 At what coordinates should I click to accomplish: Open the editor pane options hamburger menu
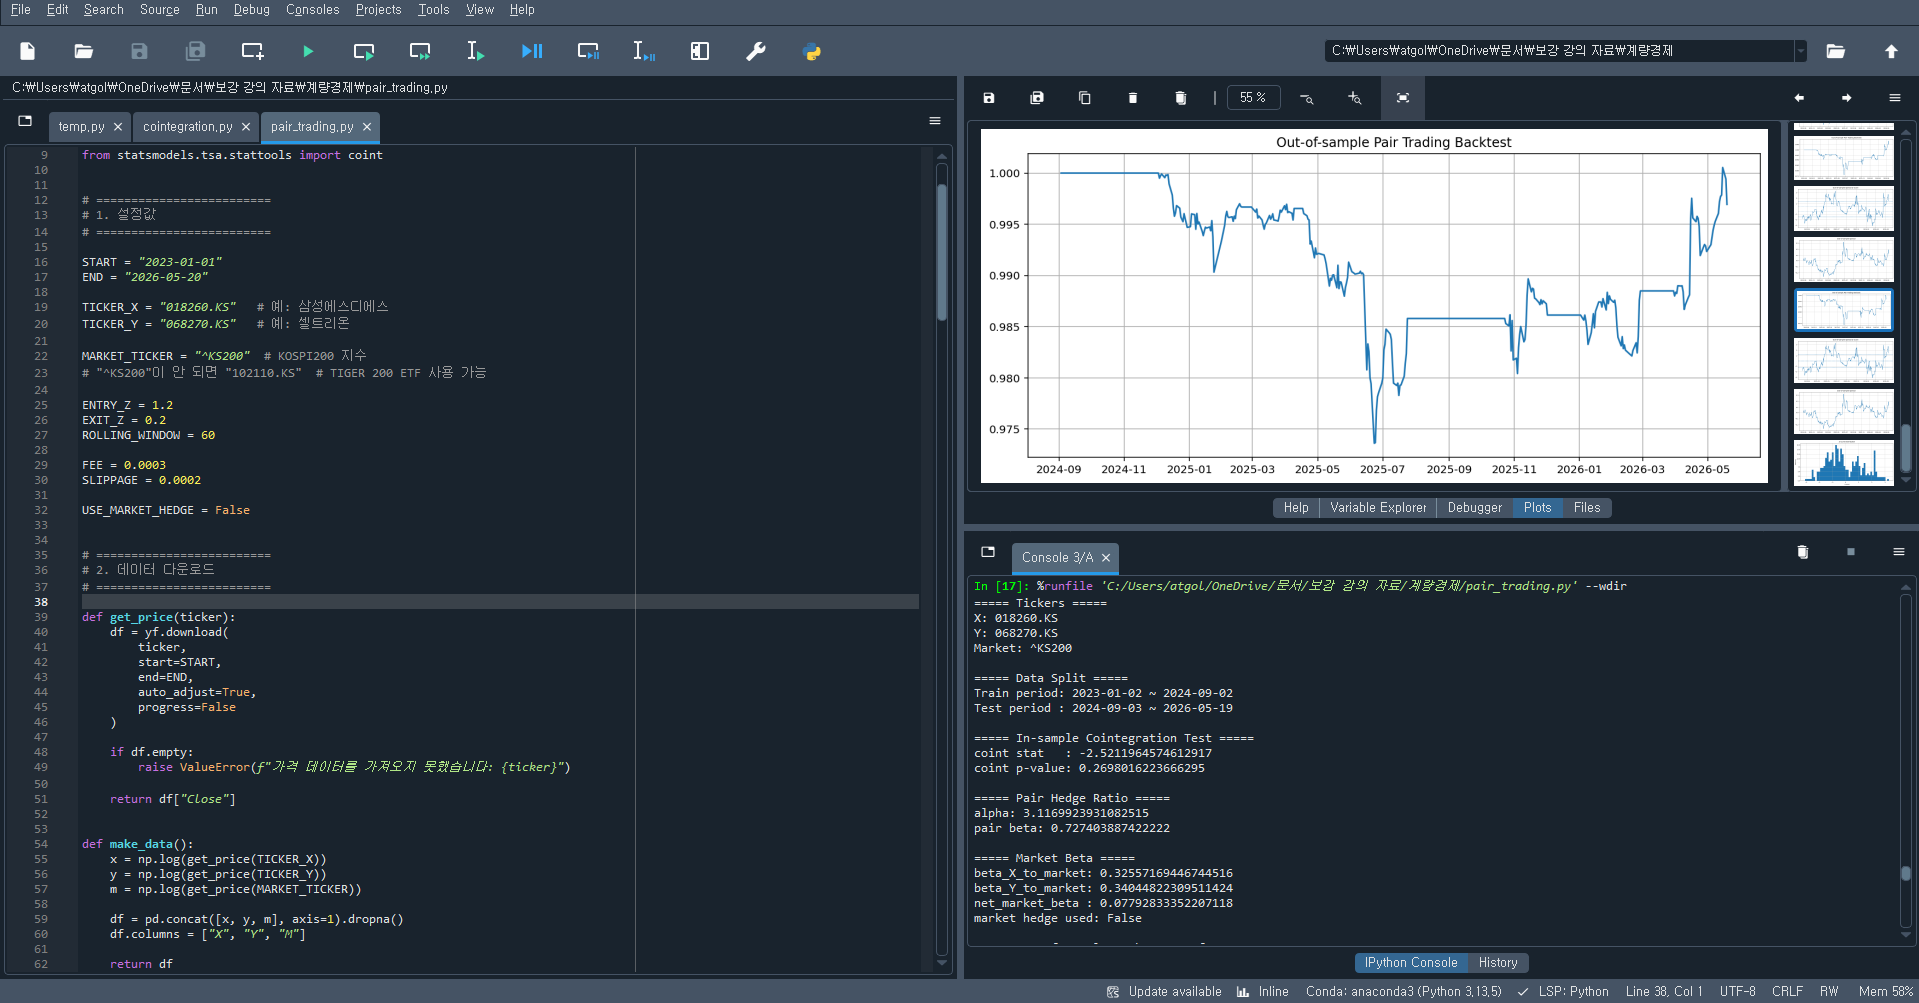[x=935, y=121]
